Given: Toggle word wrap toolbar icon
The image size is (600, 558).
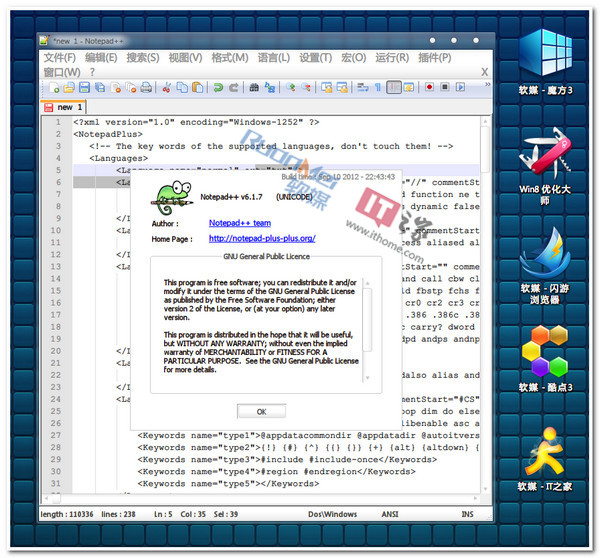Looking at the screenshot, I should click(x=362, y=88).
